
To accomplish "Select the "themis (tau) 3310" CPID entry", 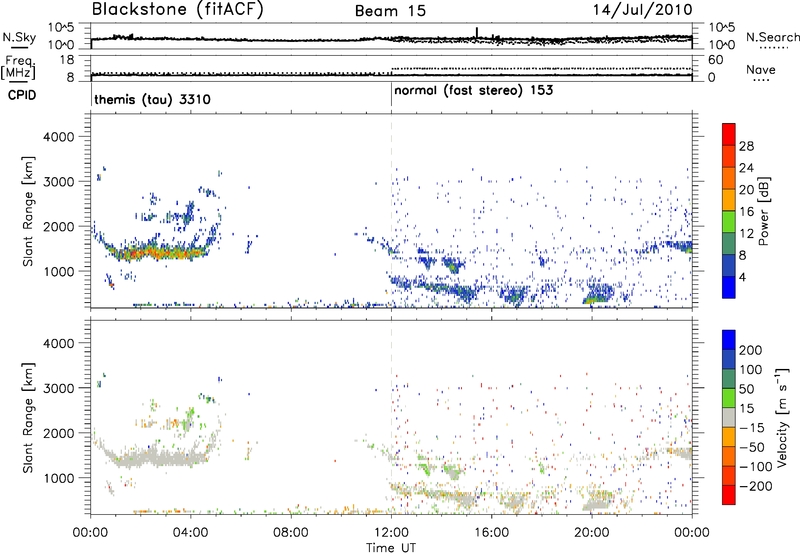I will click(152, 99).
